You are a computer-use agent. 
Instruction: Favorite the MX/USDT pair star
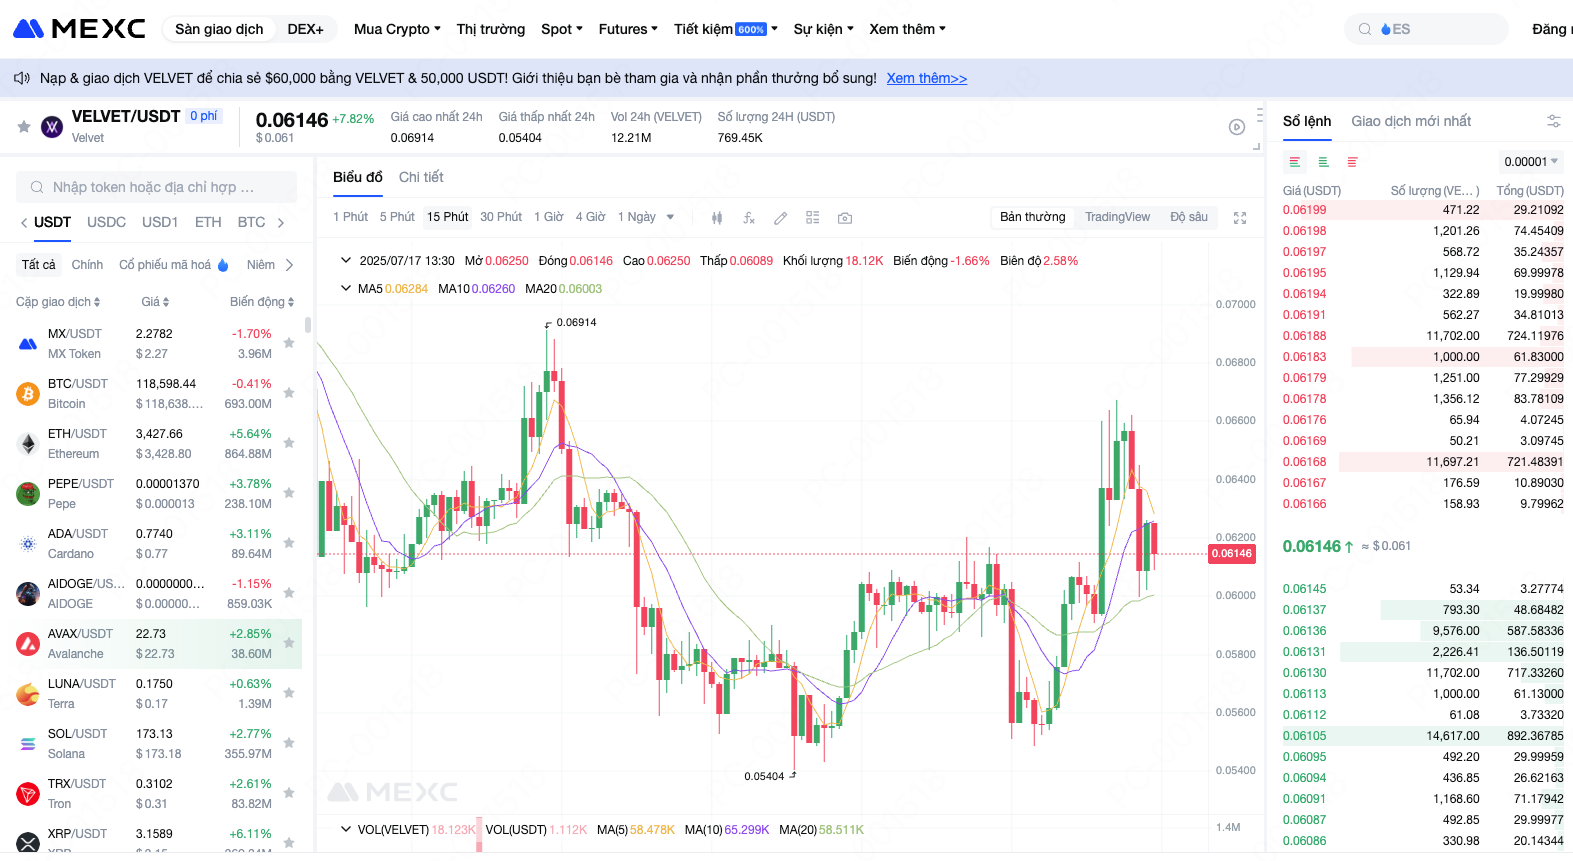pyautogui.click(x=289, y=343)
